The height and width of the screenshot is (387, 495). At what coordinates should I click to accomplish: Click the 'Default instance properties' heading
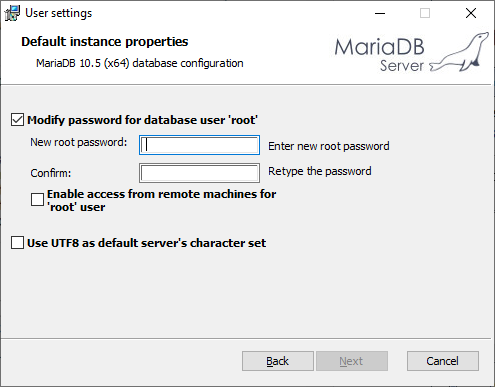tap(105, 42)
